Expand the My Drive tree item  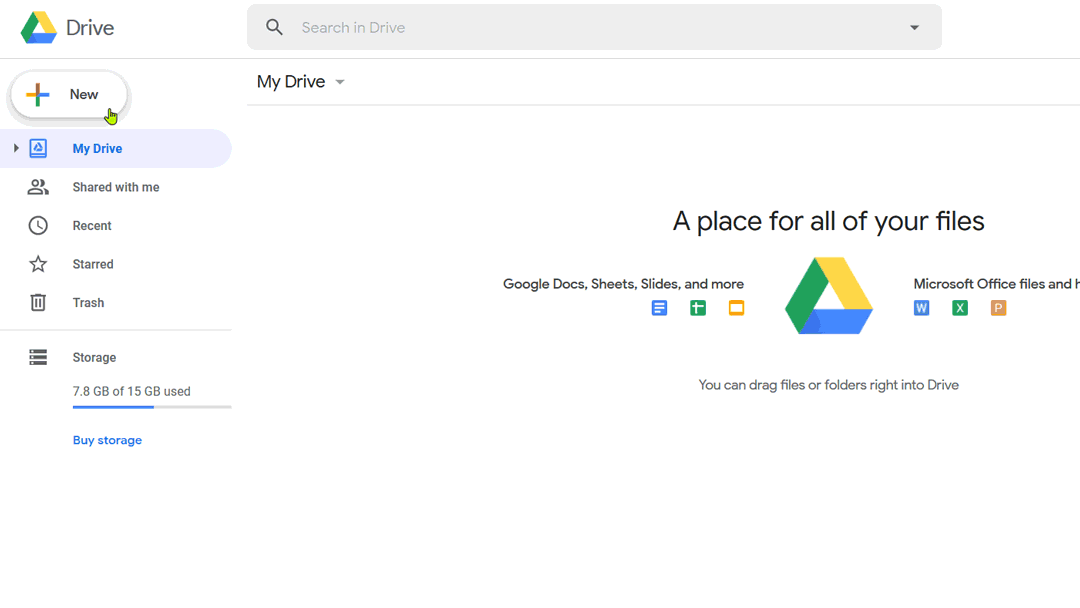[15, 148]
